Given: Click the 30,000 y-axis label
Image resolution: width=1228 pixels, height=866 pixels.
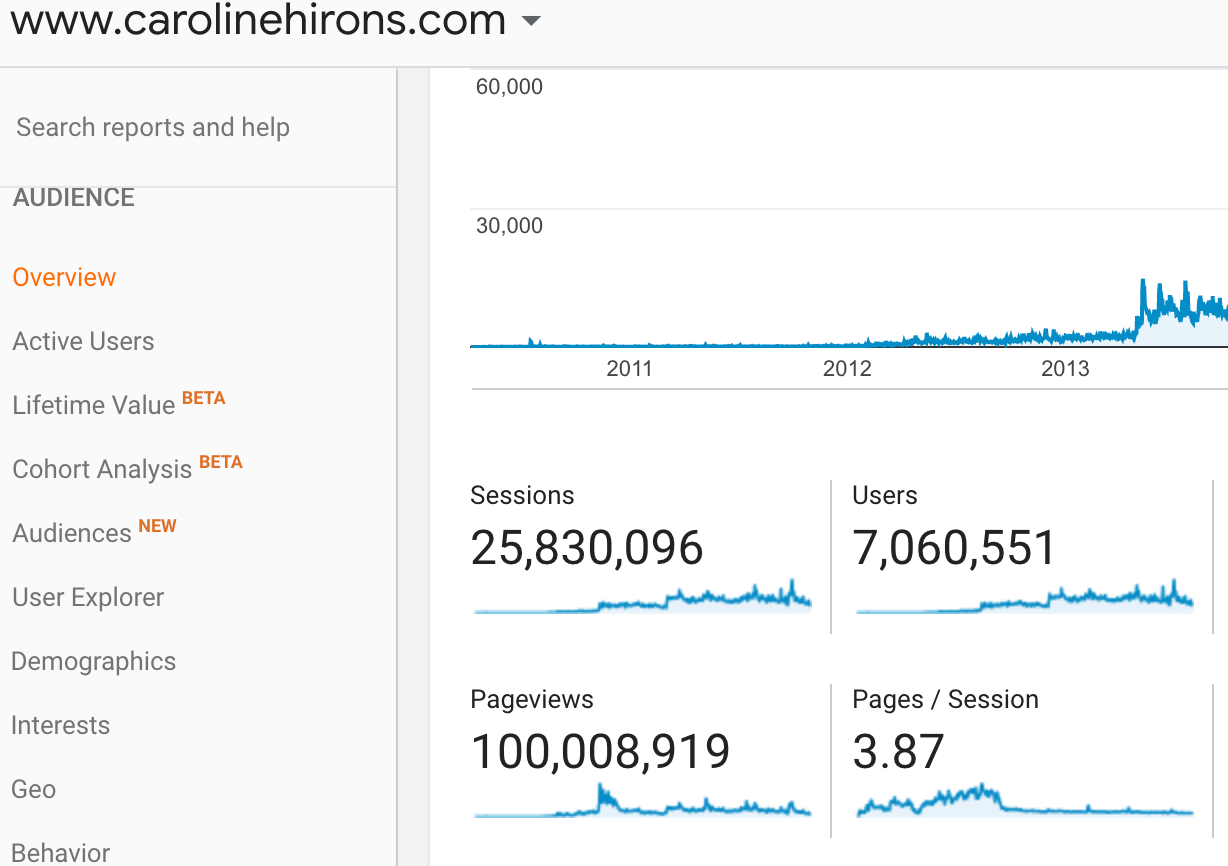Looking at the screenshot, I should pyautogui.click(x=509, y=226).
